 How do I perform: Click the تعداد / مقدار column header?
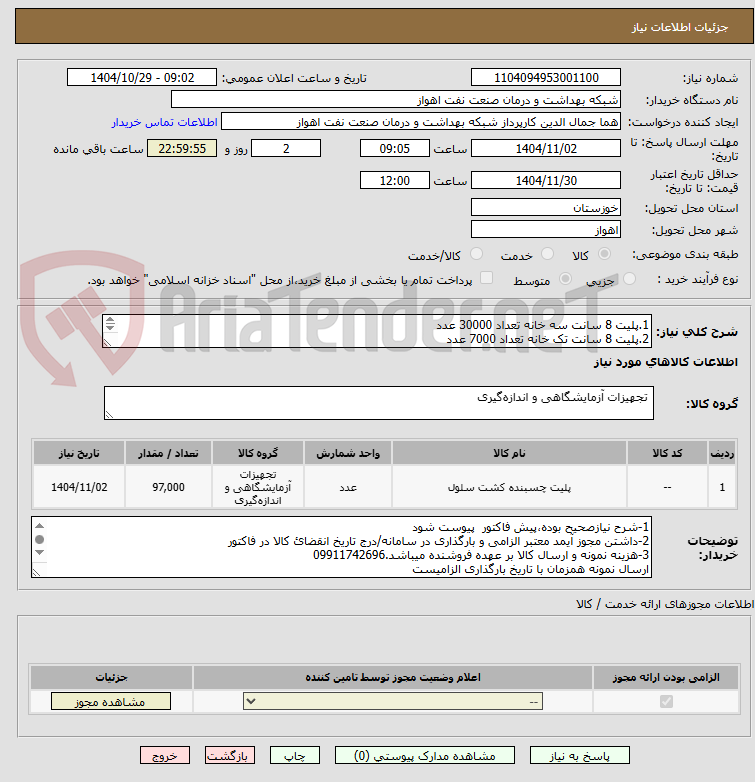point(169,453)
